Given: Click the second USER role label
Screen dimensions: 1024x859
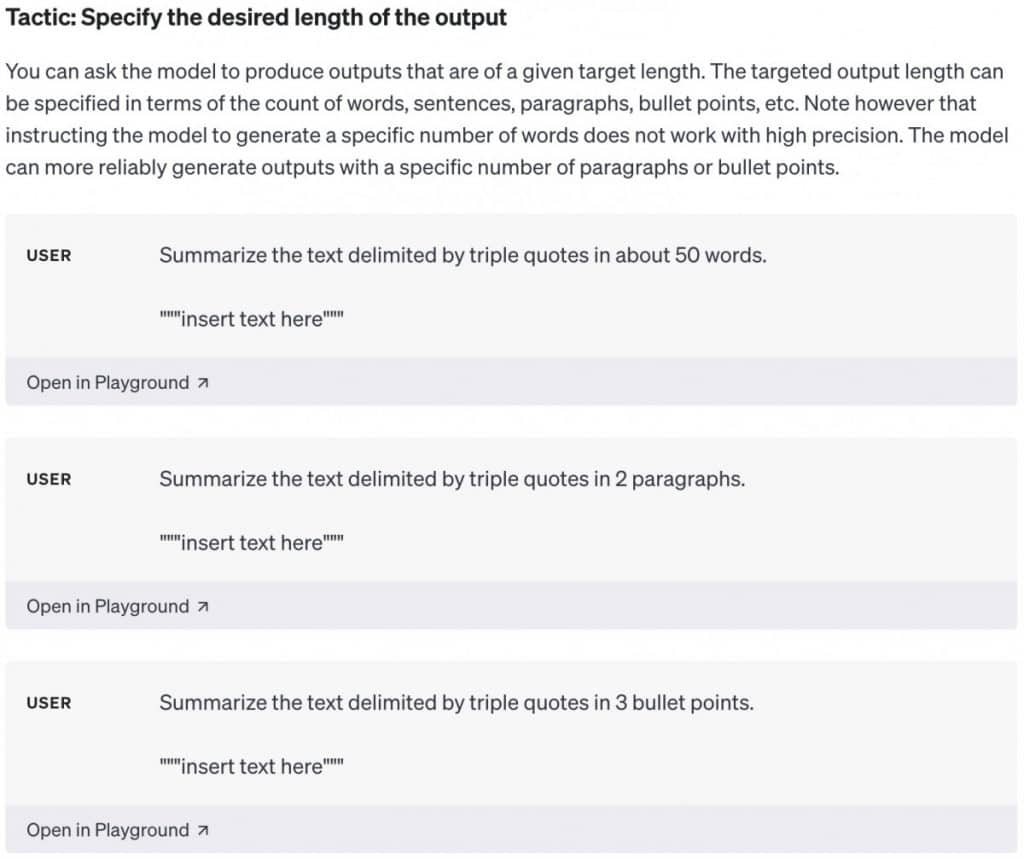Looking at the screenshot, I should [49, 479].
